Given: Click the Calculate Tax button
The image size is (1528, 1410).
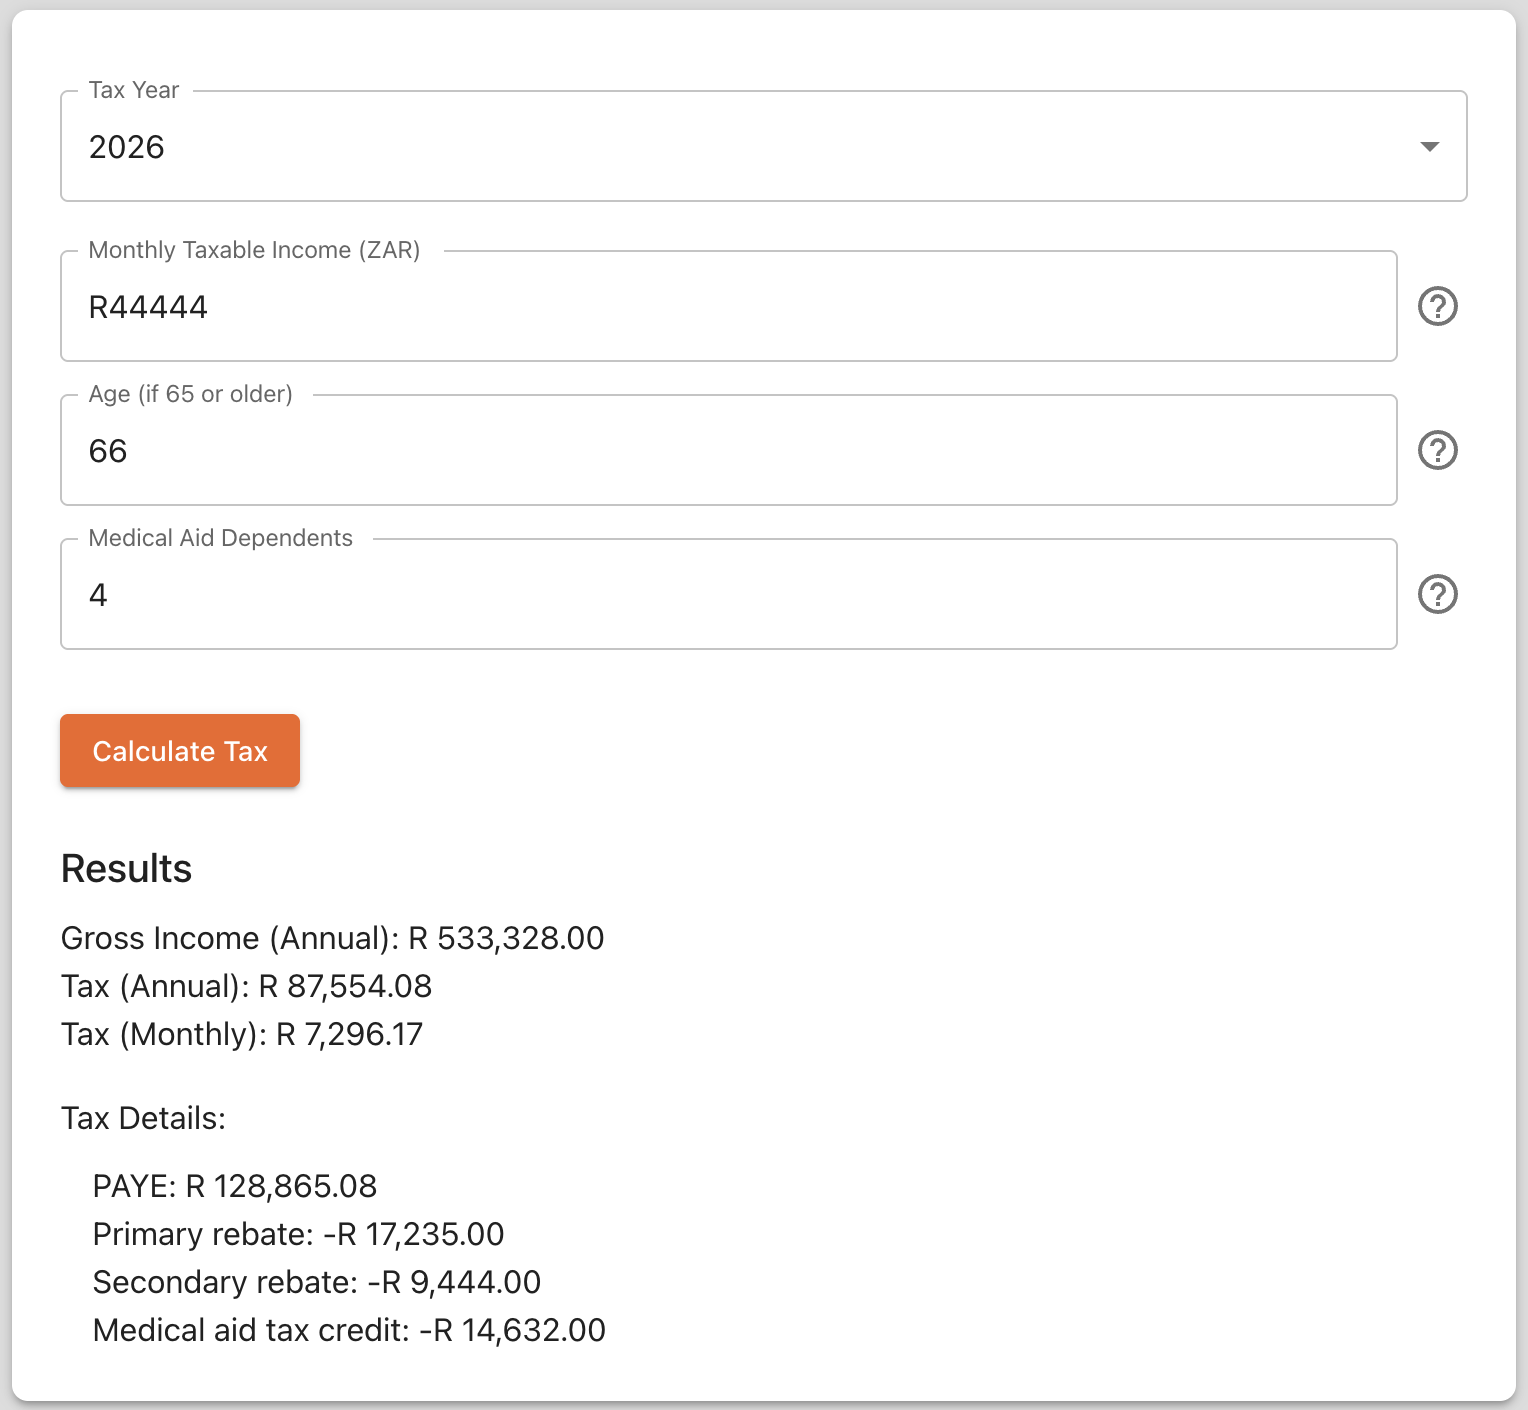Looking at the screenshot, I should tap(180, 751).
